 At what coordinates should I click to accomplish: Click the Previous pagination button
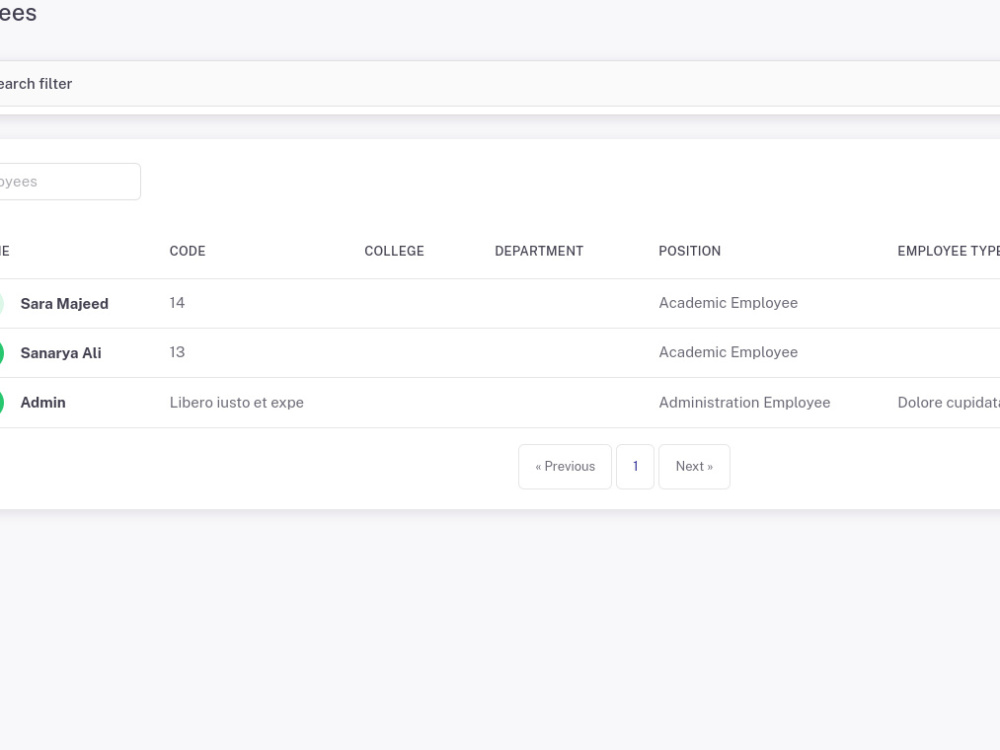564,467
